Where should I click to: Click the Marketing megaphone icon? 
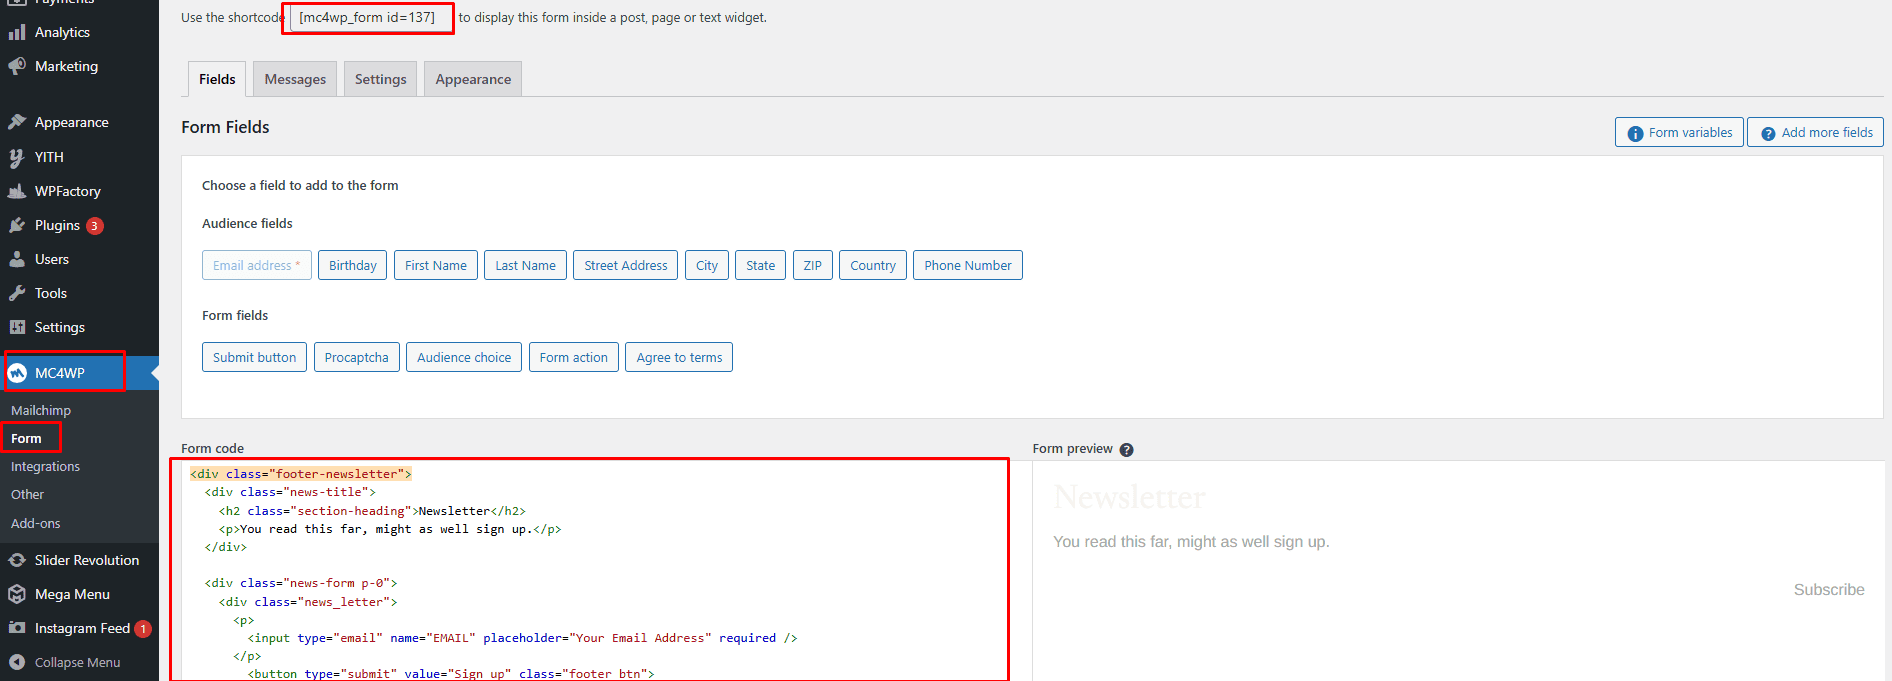click(x=17, y=67)
